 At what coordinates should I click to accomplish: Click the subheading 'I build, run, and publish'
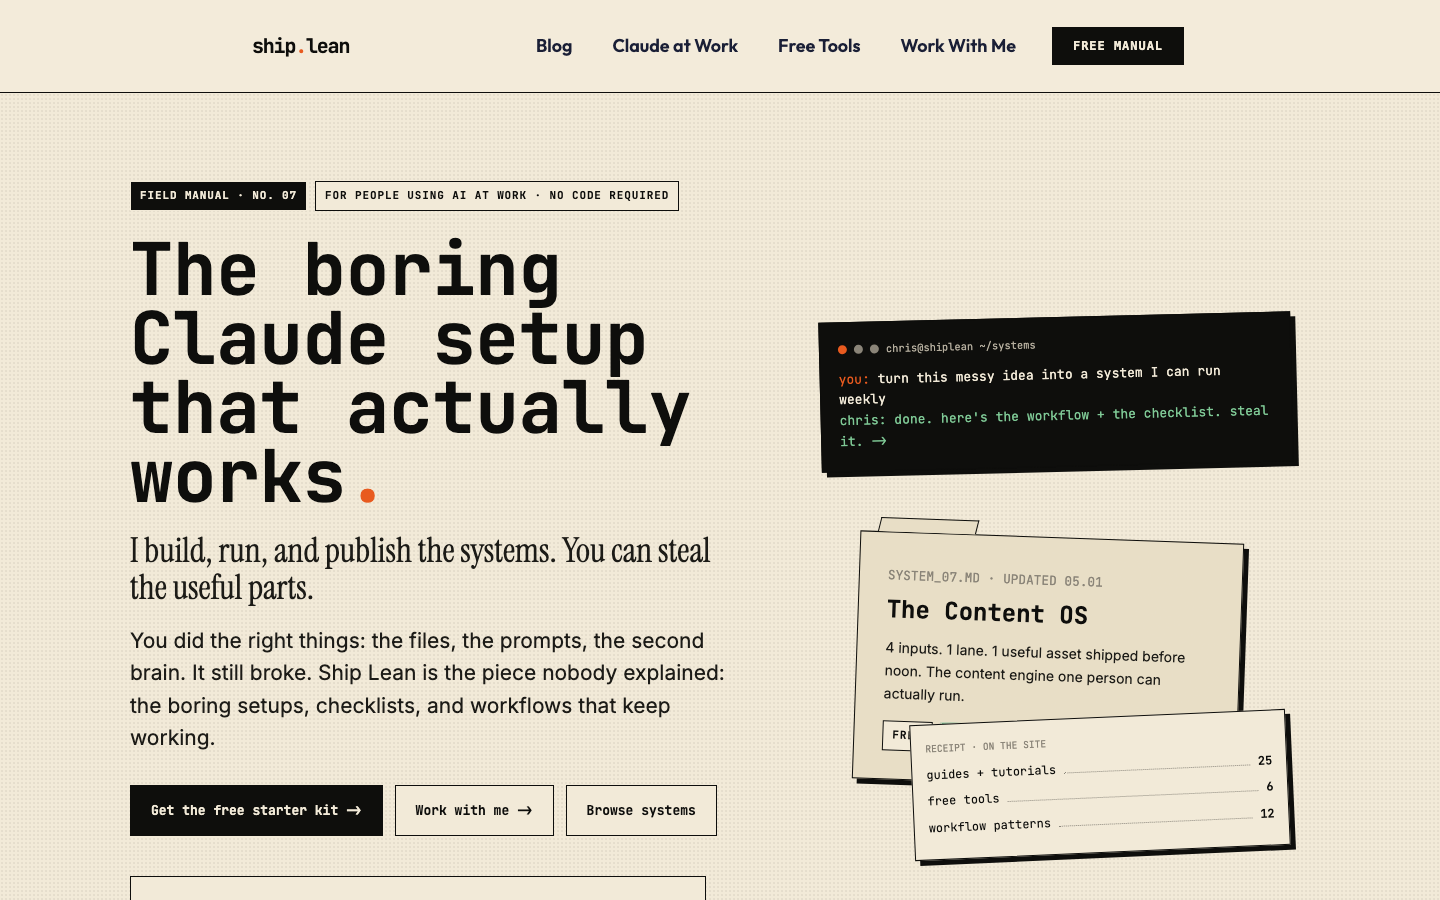(x=420, y=569)
